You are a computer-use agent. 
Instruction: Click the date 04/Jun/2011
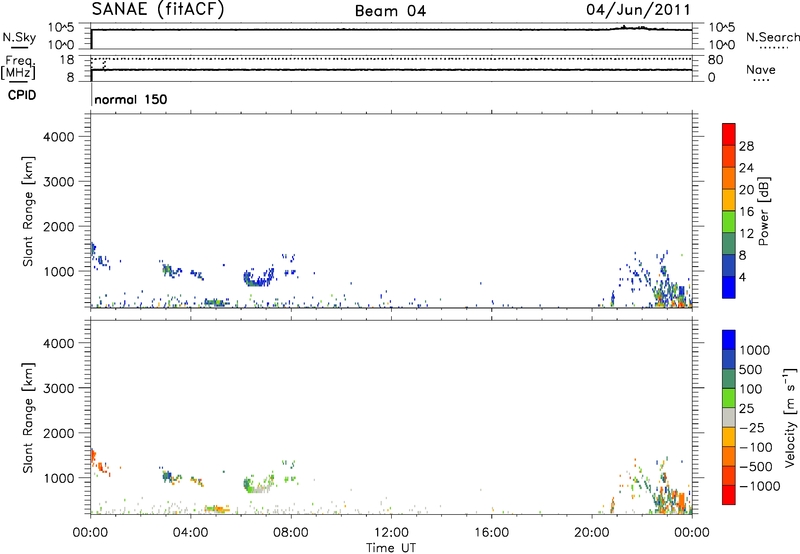pos(638,10)
